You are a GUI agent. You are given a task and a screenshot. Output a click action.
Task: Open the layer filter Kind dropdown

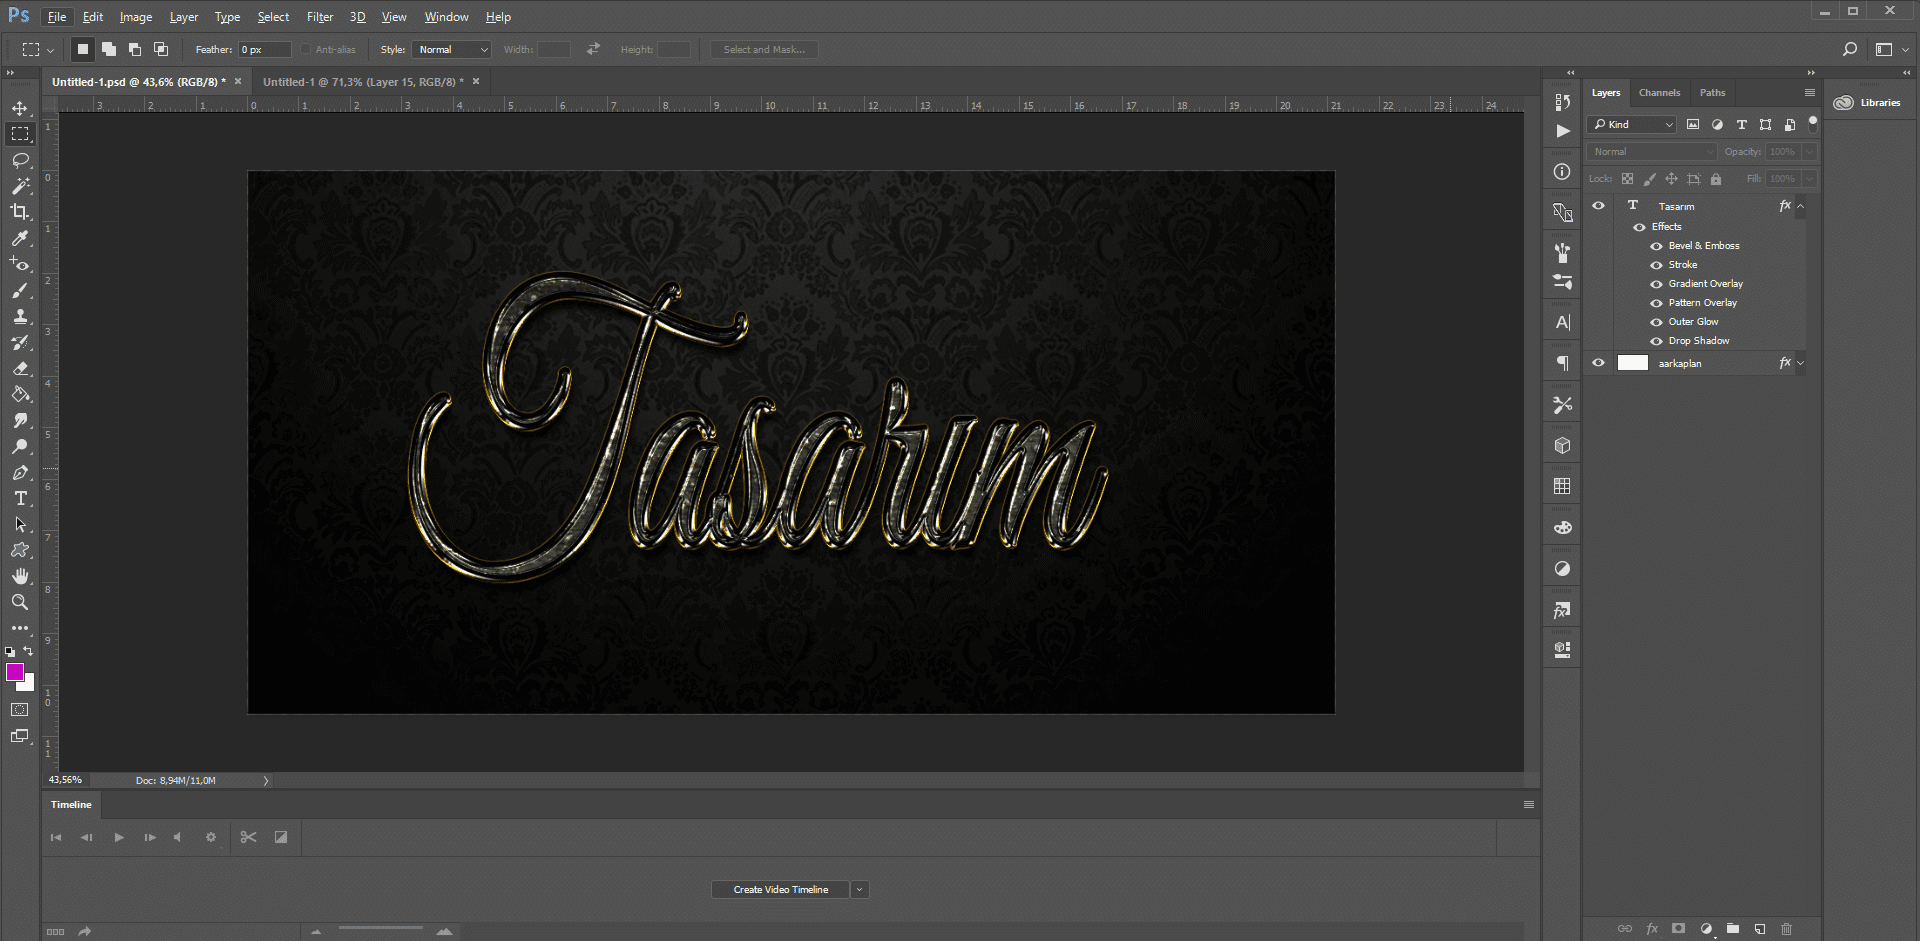[1633, 125]
